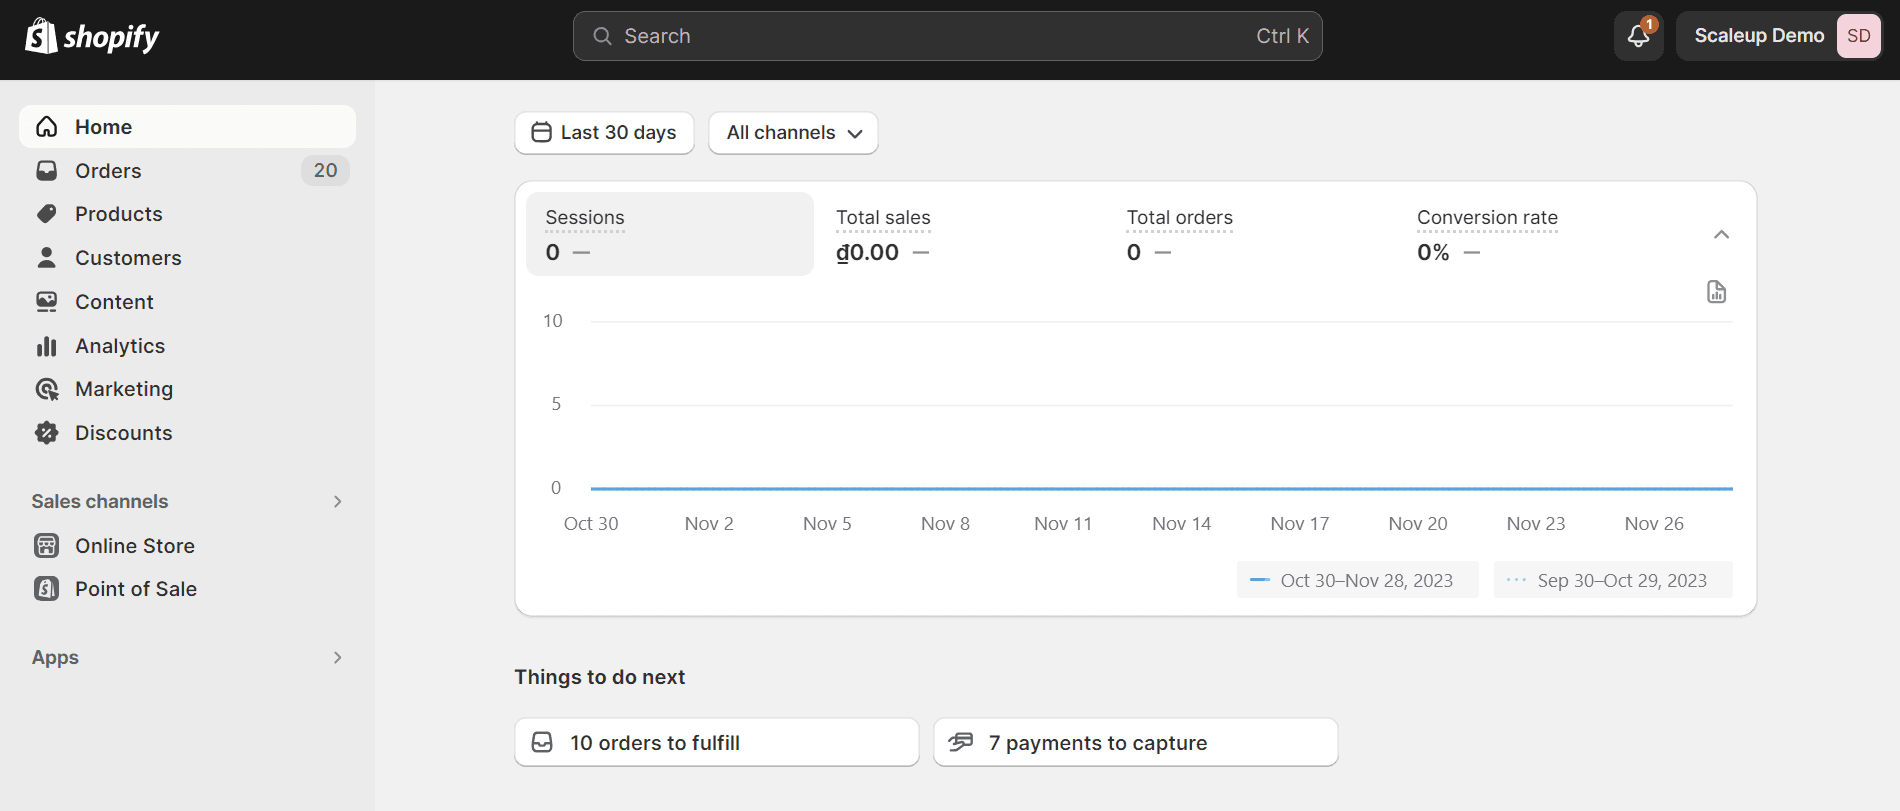1900x811 pixels.
Task: Click the Shopify logo
Action: (92, 37)
